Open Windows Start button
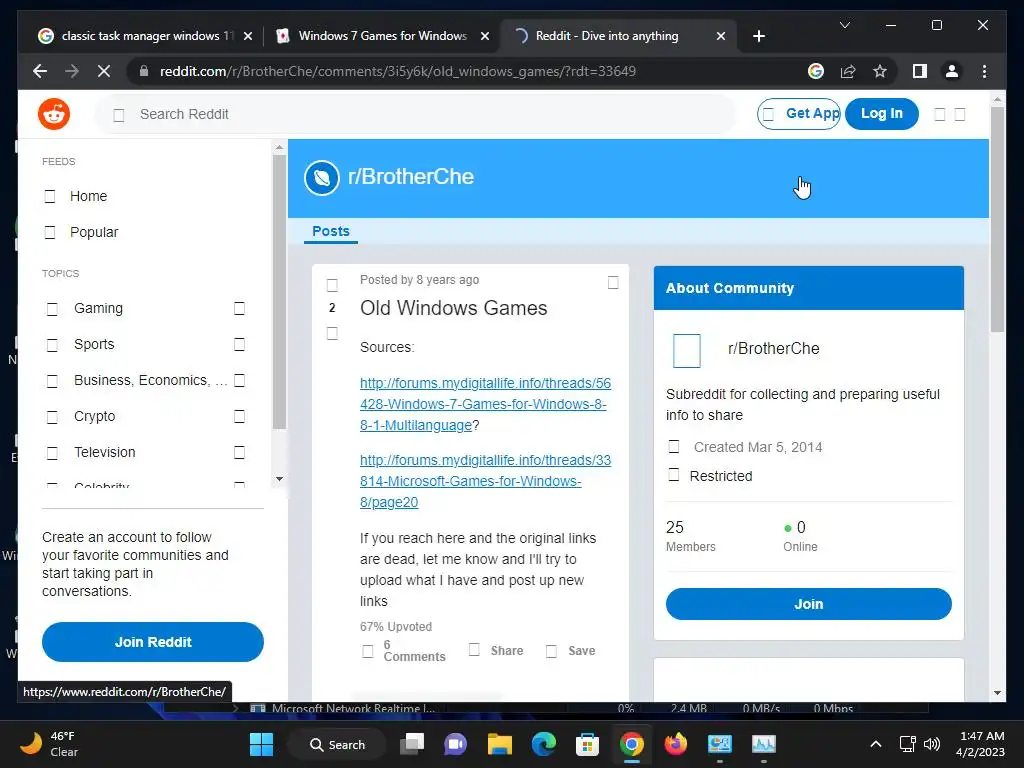This screenshot has width=1024, height=768. point(261,744)
